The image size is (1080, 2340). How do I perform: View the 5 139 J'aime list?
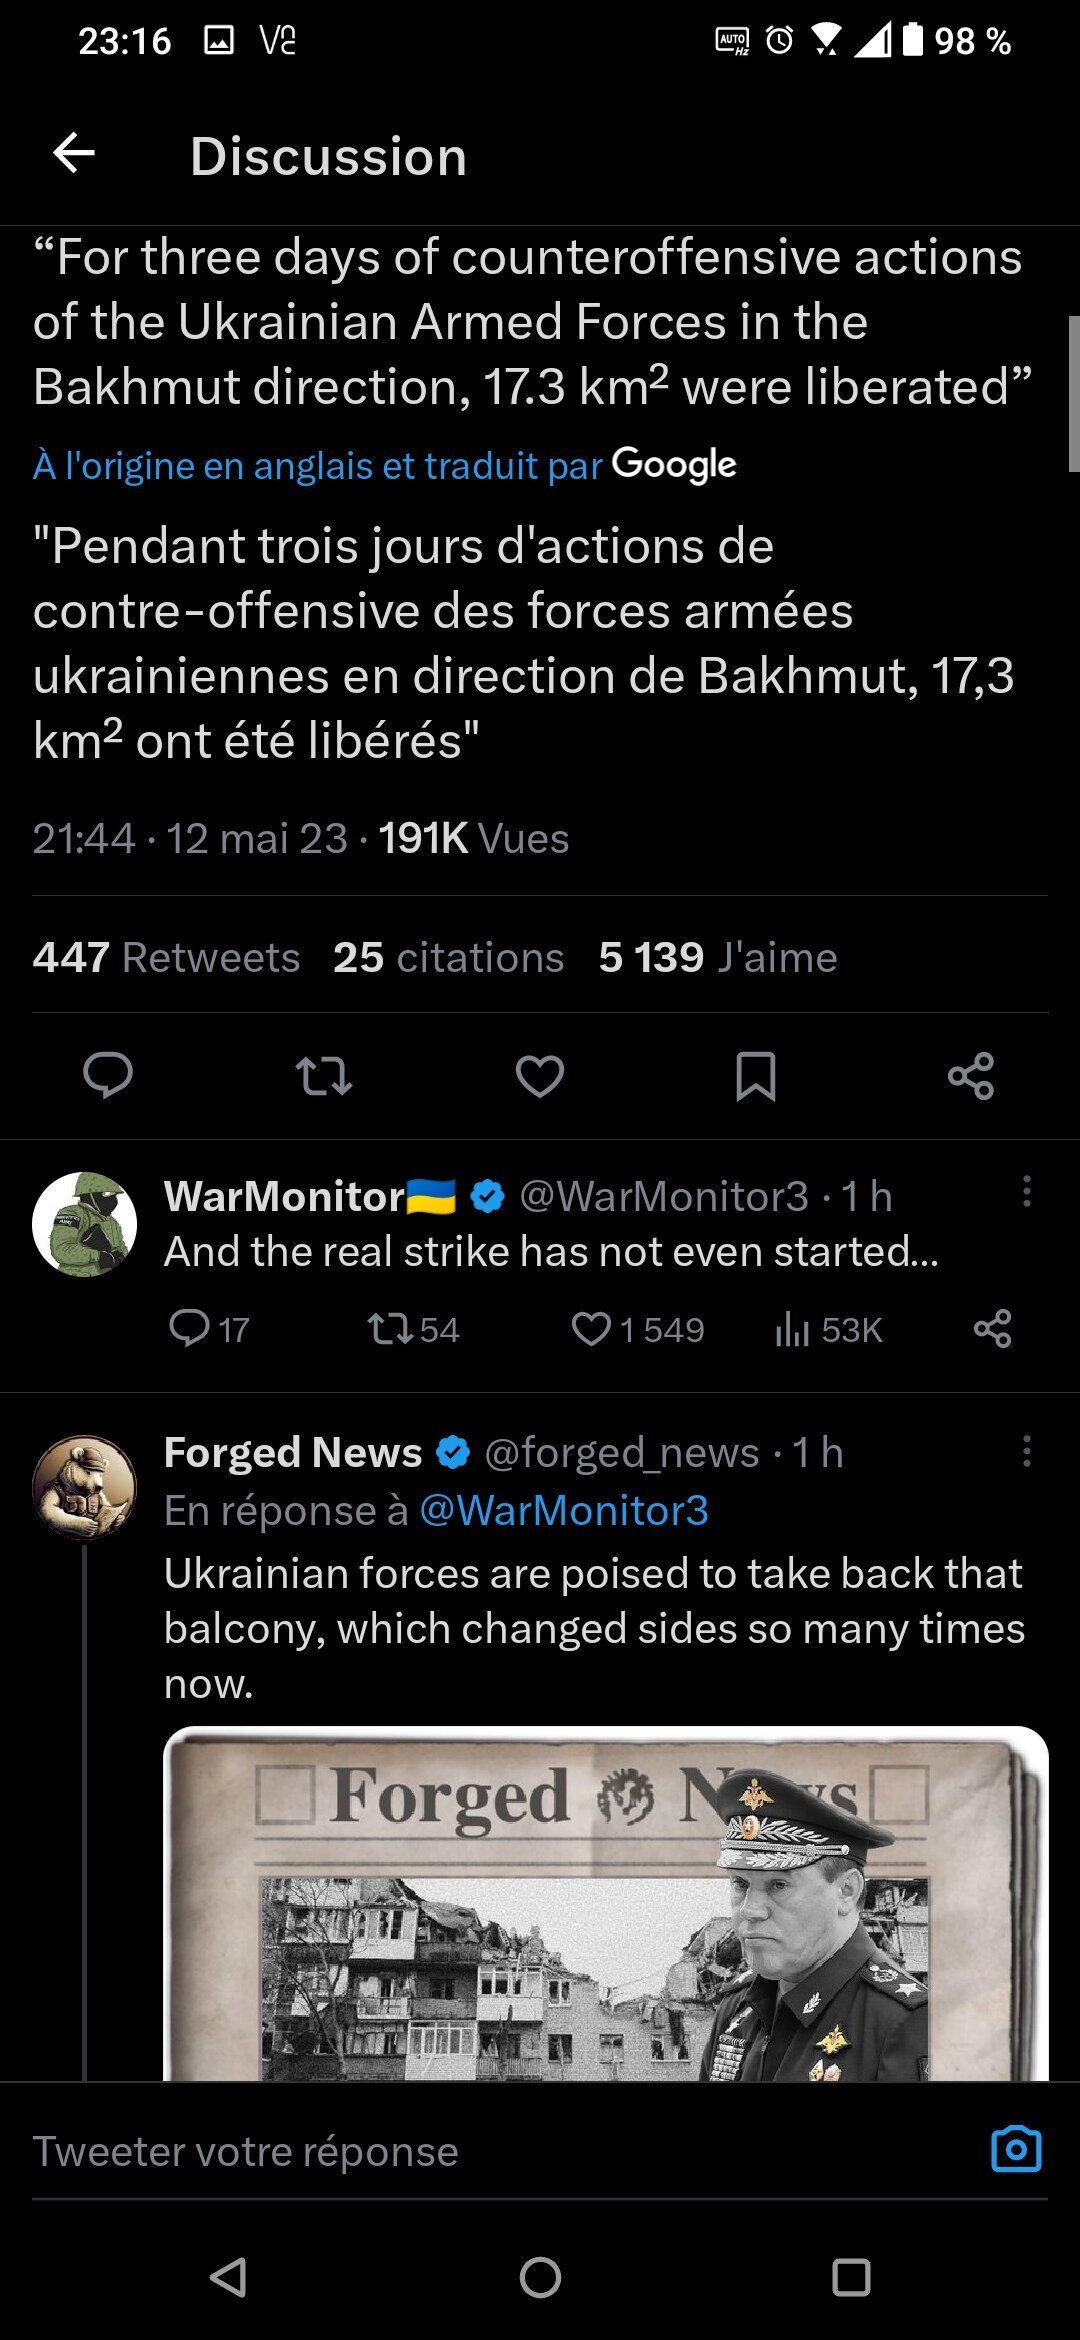click(717, 957)
